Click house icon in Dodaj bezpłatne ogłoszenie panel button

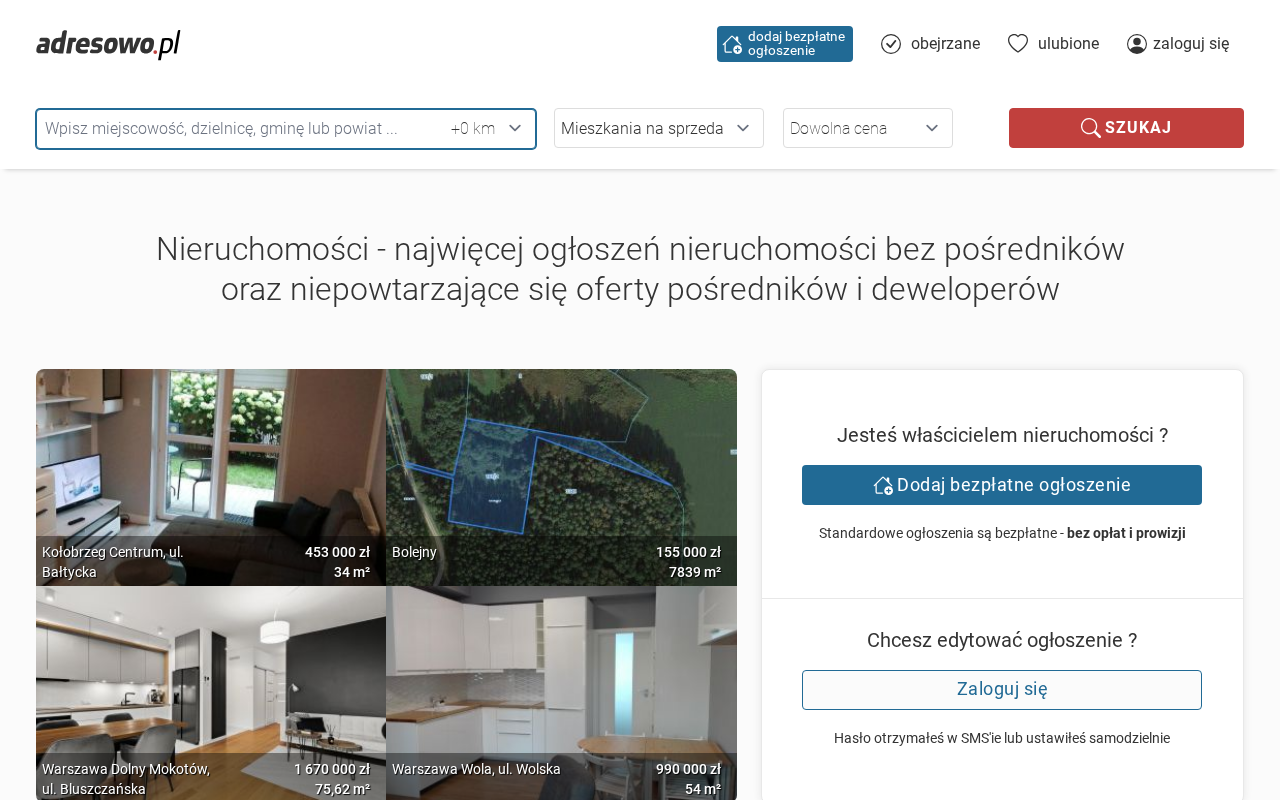(882, 485)
